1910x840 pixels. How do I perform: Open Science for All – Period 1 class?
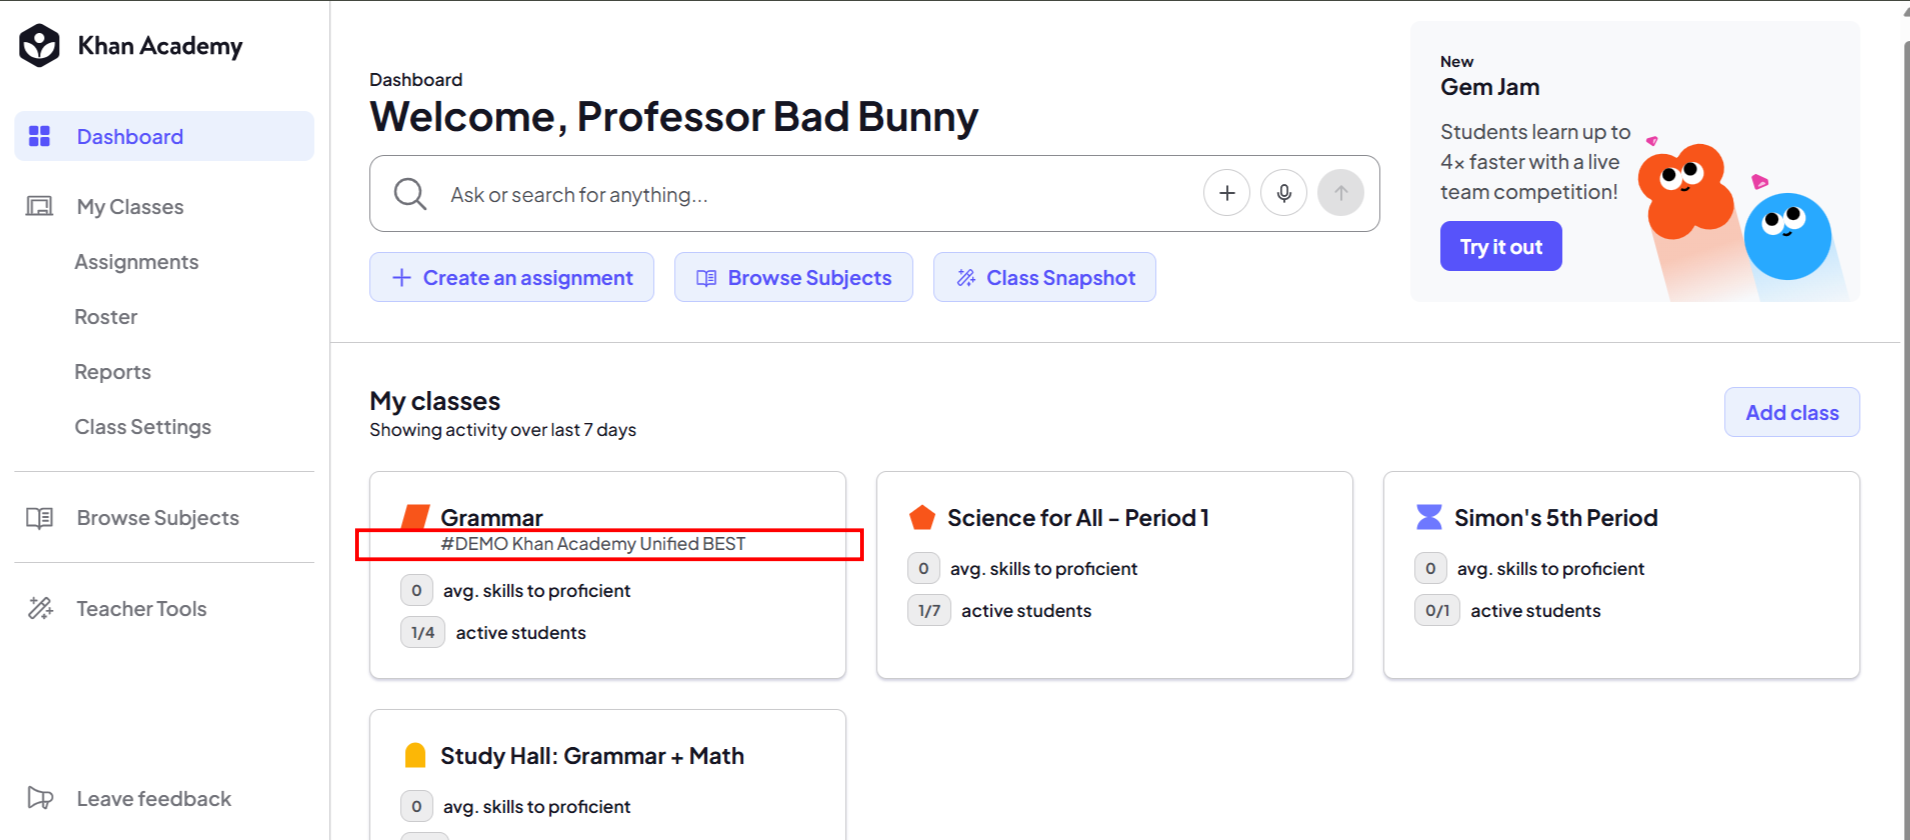(x=1078, y=517)
